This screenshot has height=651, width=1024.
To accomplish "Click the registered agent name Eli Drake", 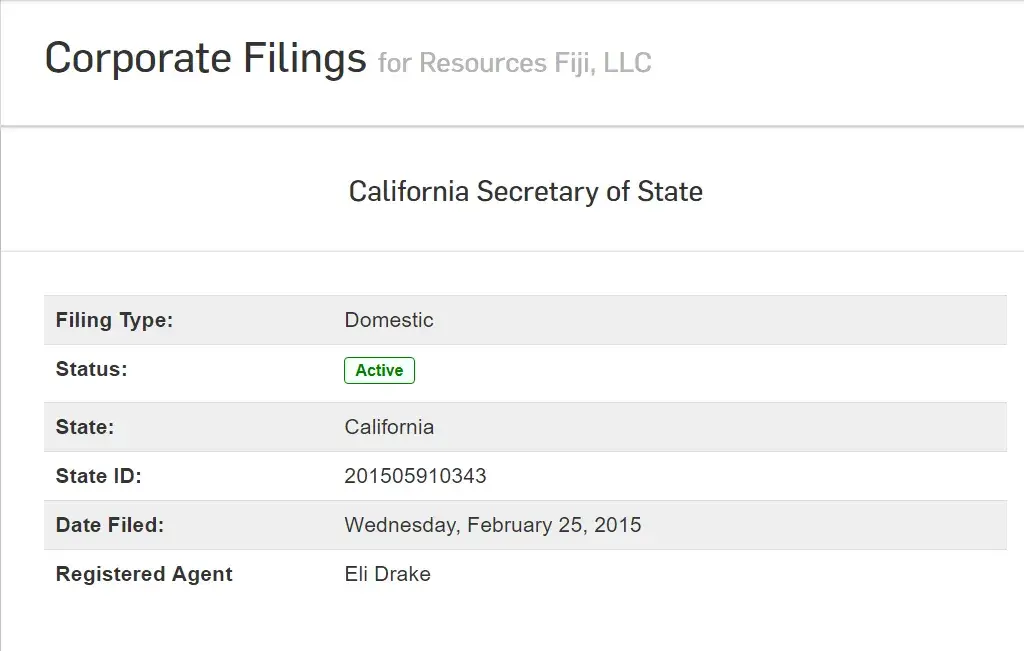I will point(387,574).
